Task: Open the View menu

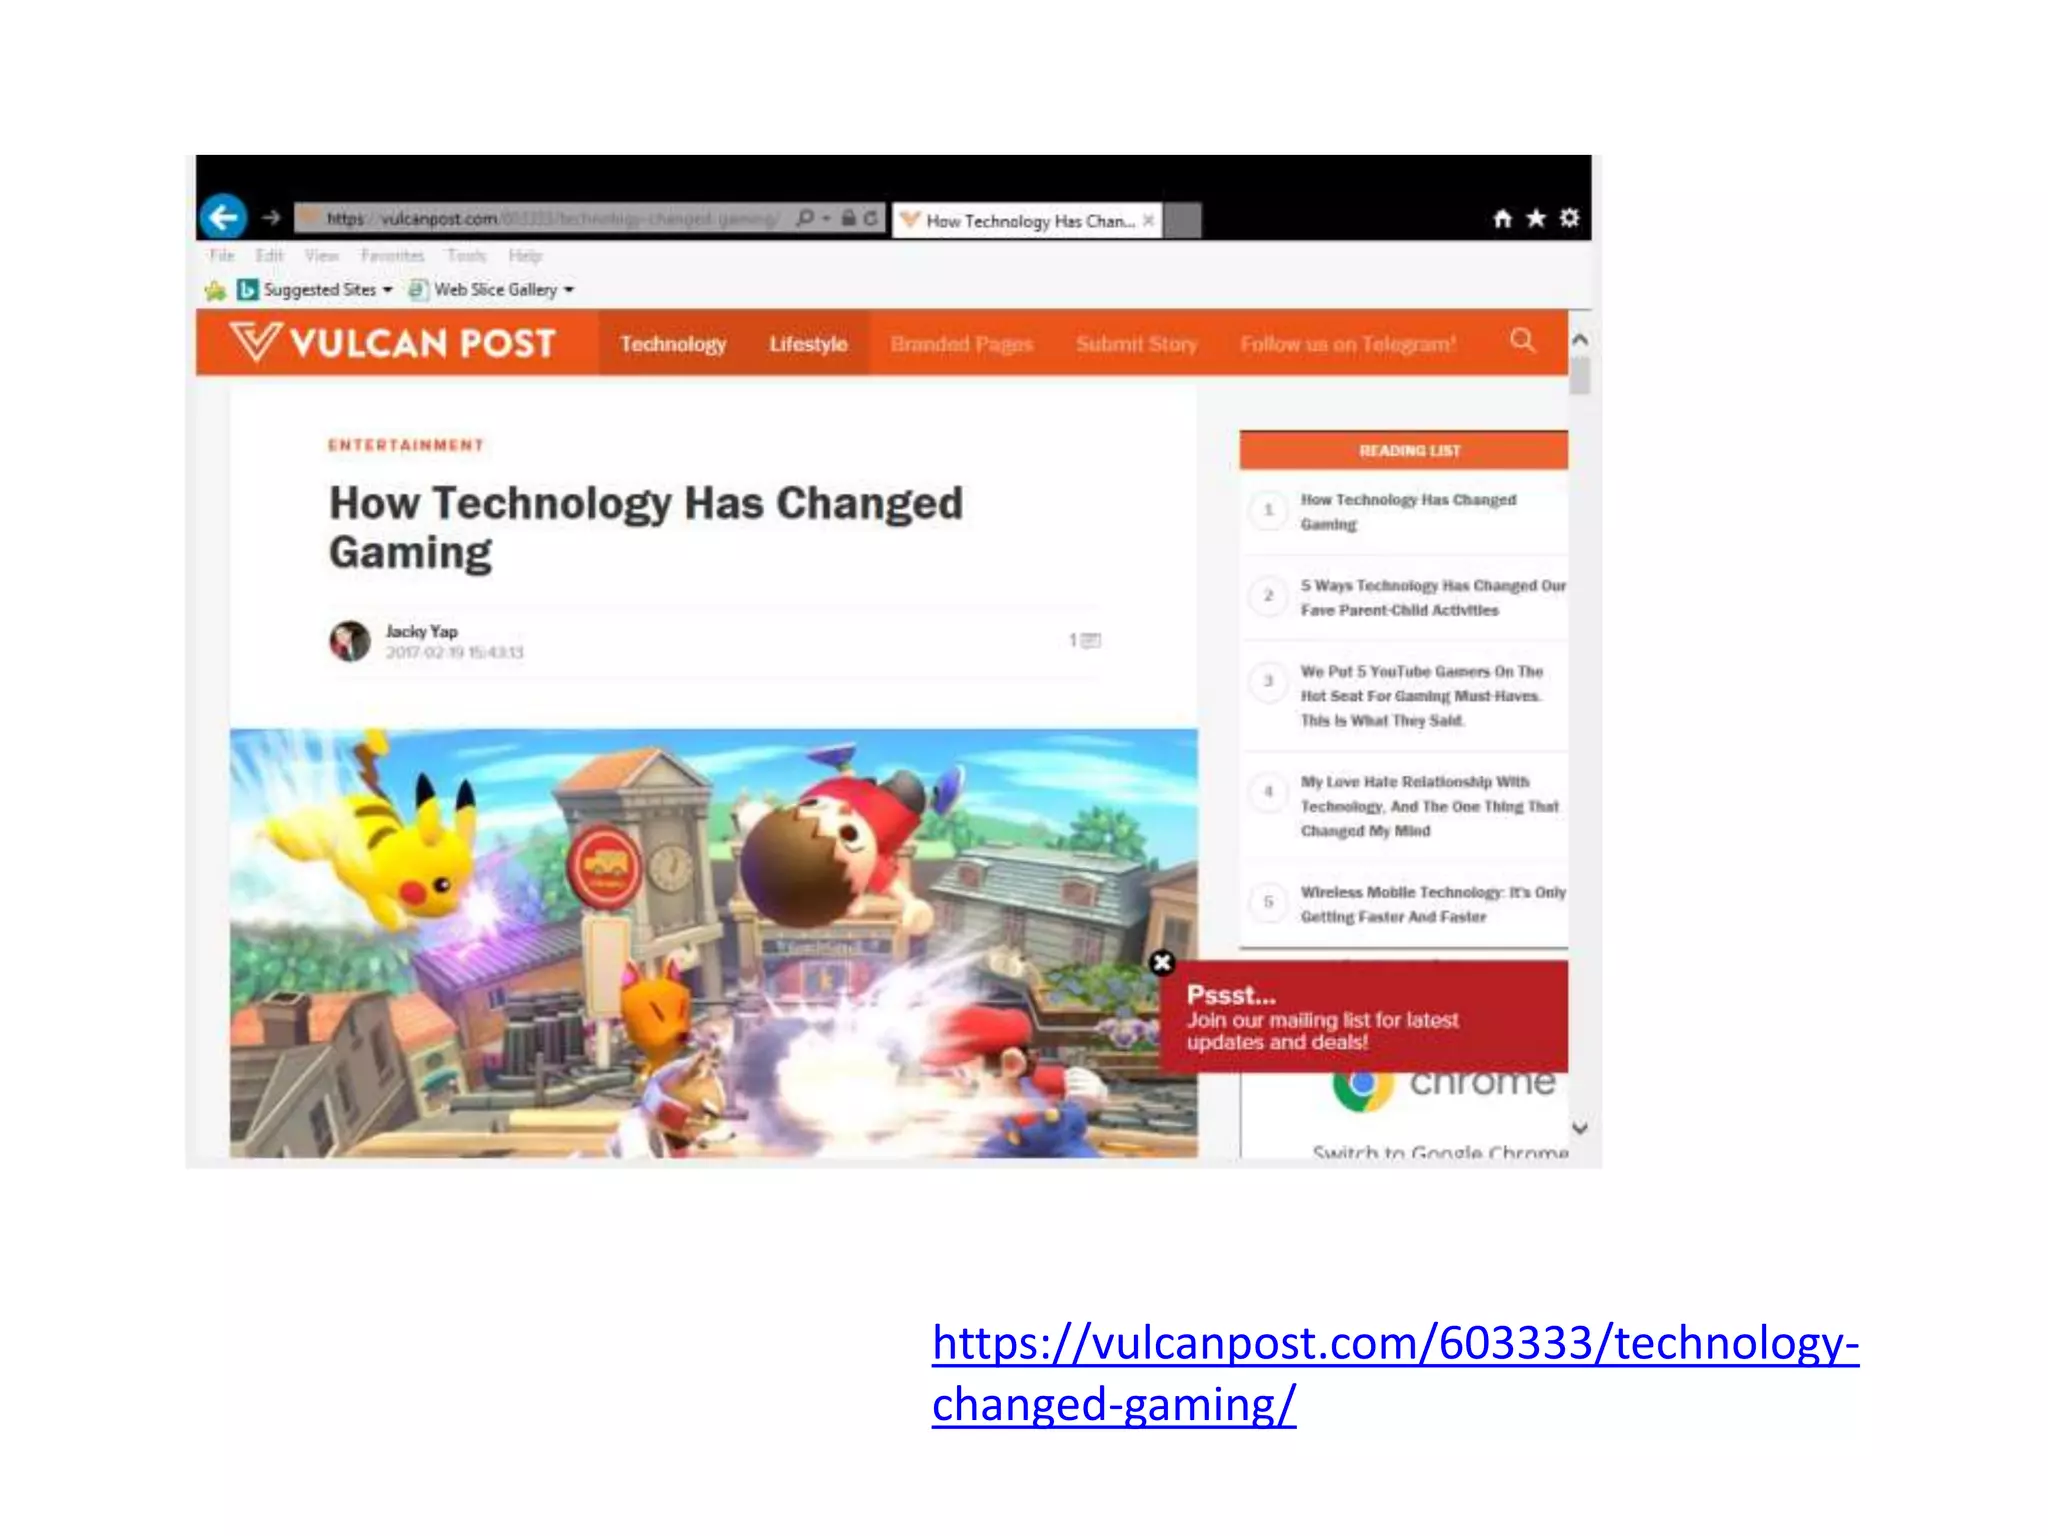Action: click(x=322, y=256)
